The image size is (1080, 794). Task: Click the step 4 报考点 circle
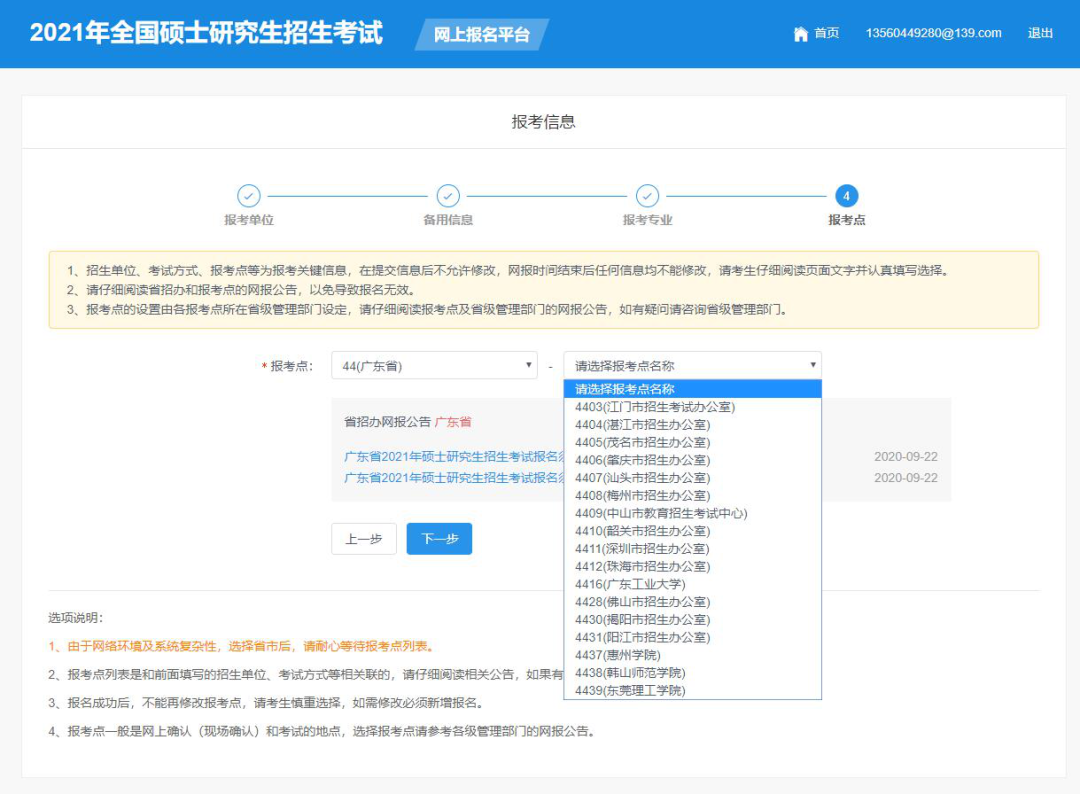[x=846, y=196]
